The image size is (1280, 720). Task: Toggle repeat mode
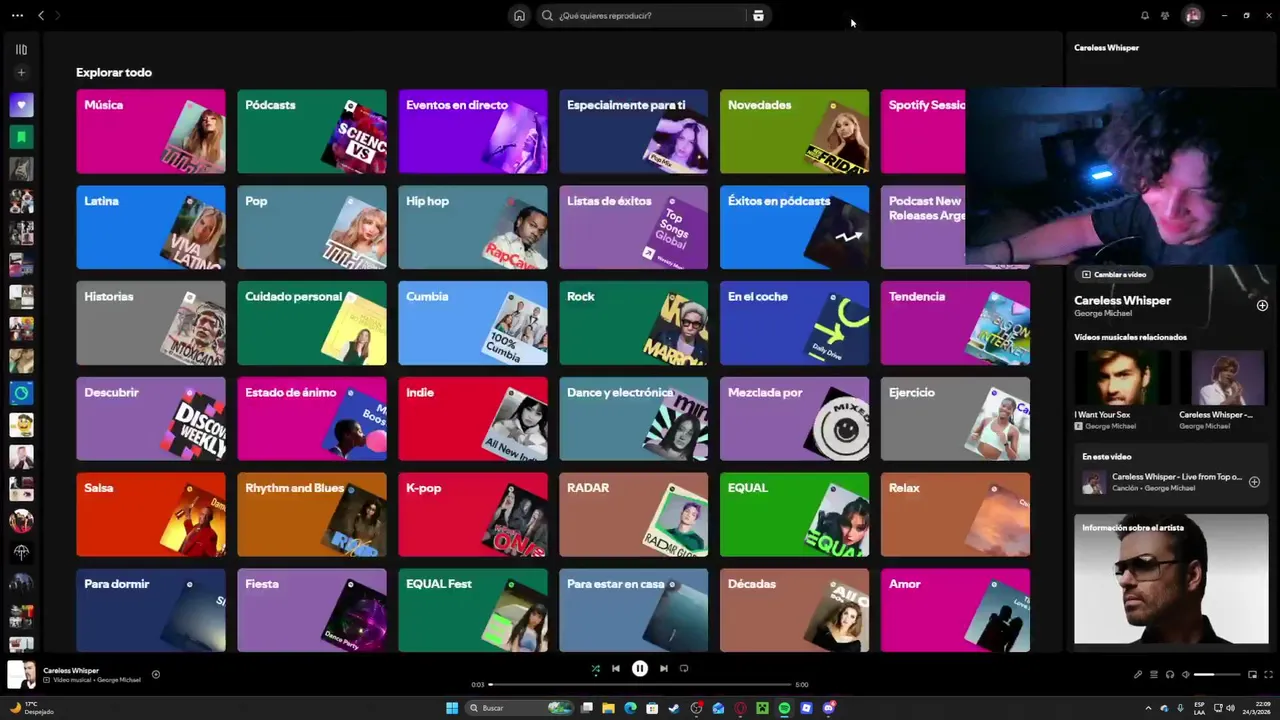click(x=684, y=669)
